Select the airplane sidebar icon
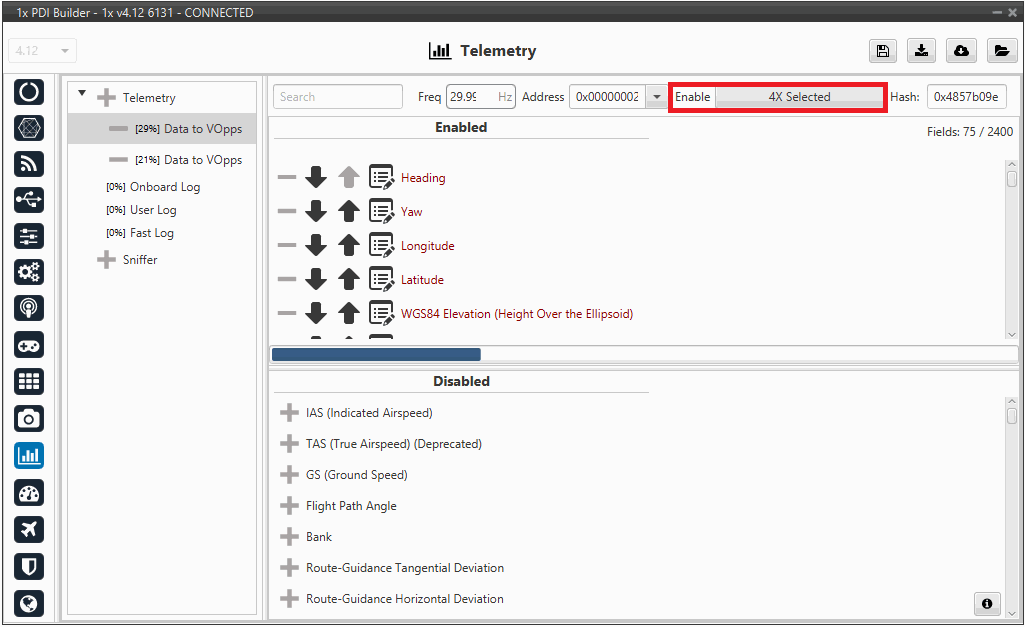Screen dimensions: 1025x627 tap(29, 529)
